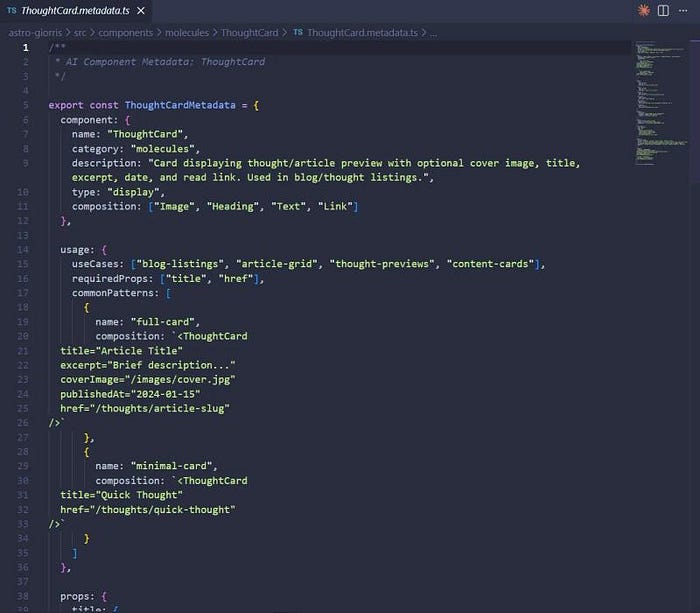The height and width of the screenshot is (613, 700).
Task: Split the editor with the layout icon
Action: [663, 10]
